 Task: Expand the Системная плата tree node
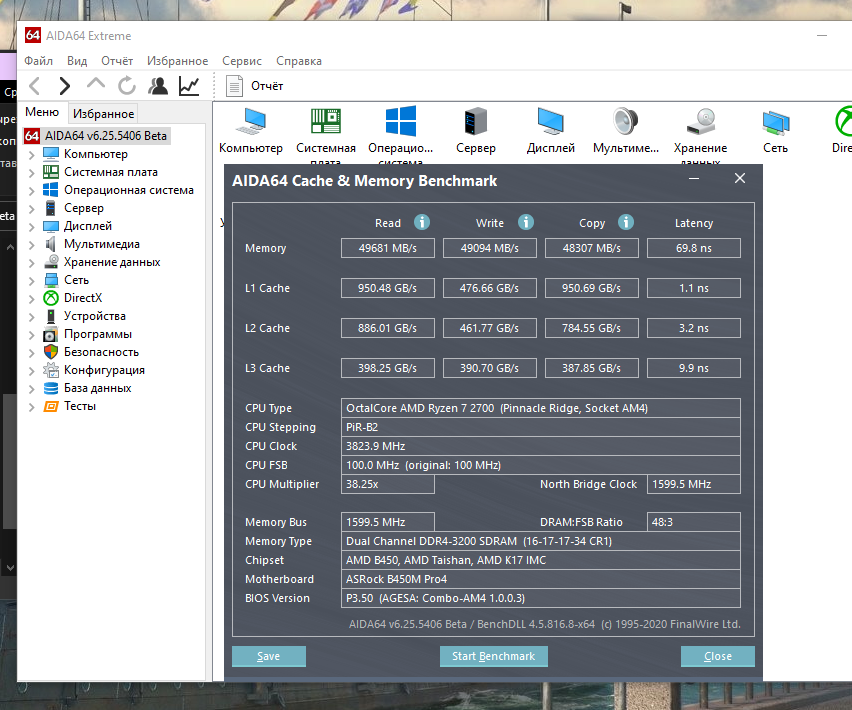coord(32,173)
